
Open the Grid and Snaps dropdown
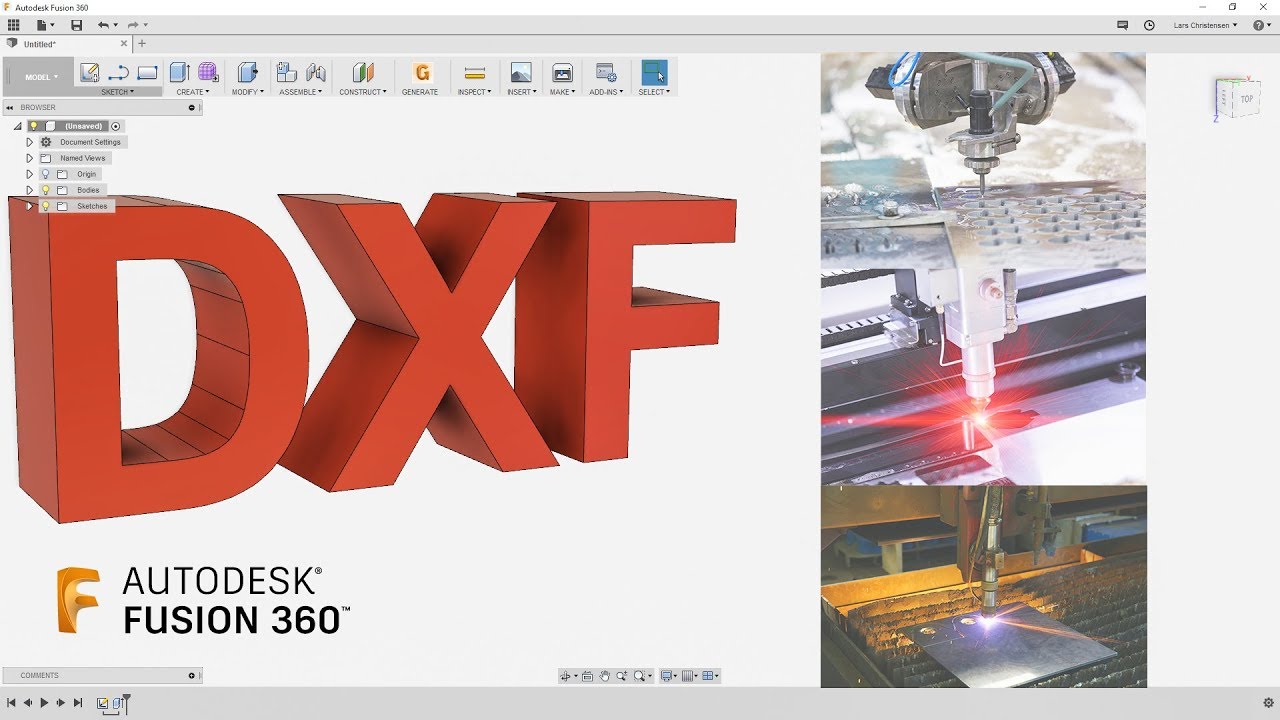coord(690,676)
